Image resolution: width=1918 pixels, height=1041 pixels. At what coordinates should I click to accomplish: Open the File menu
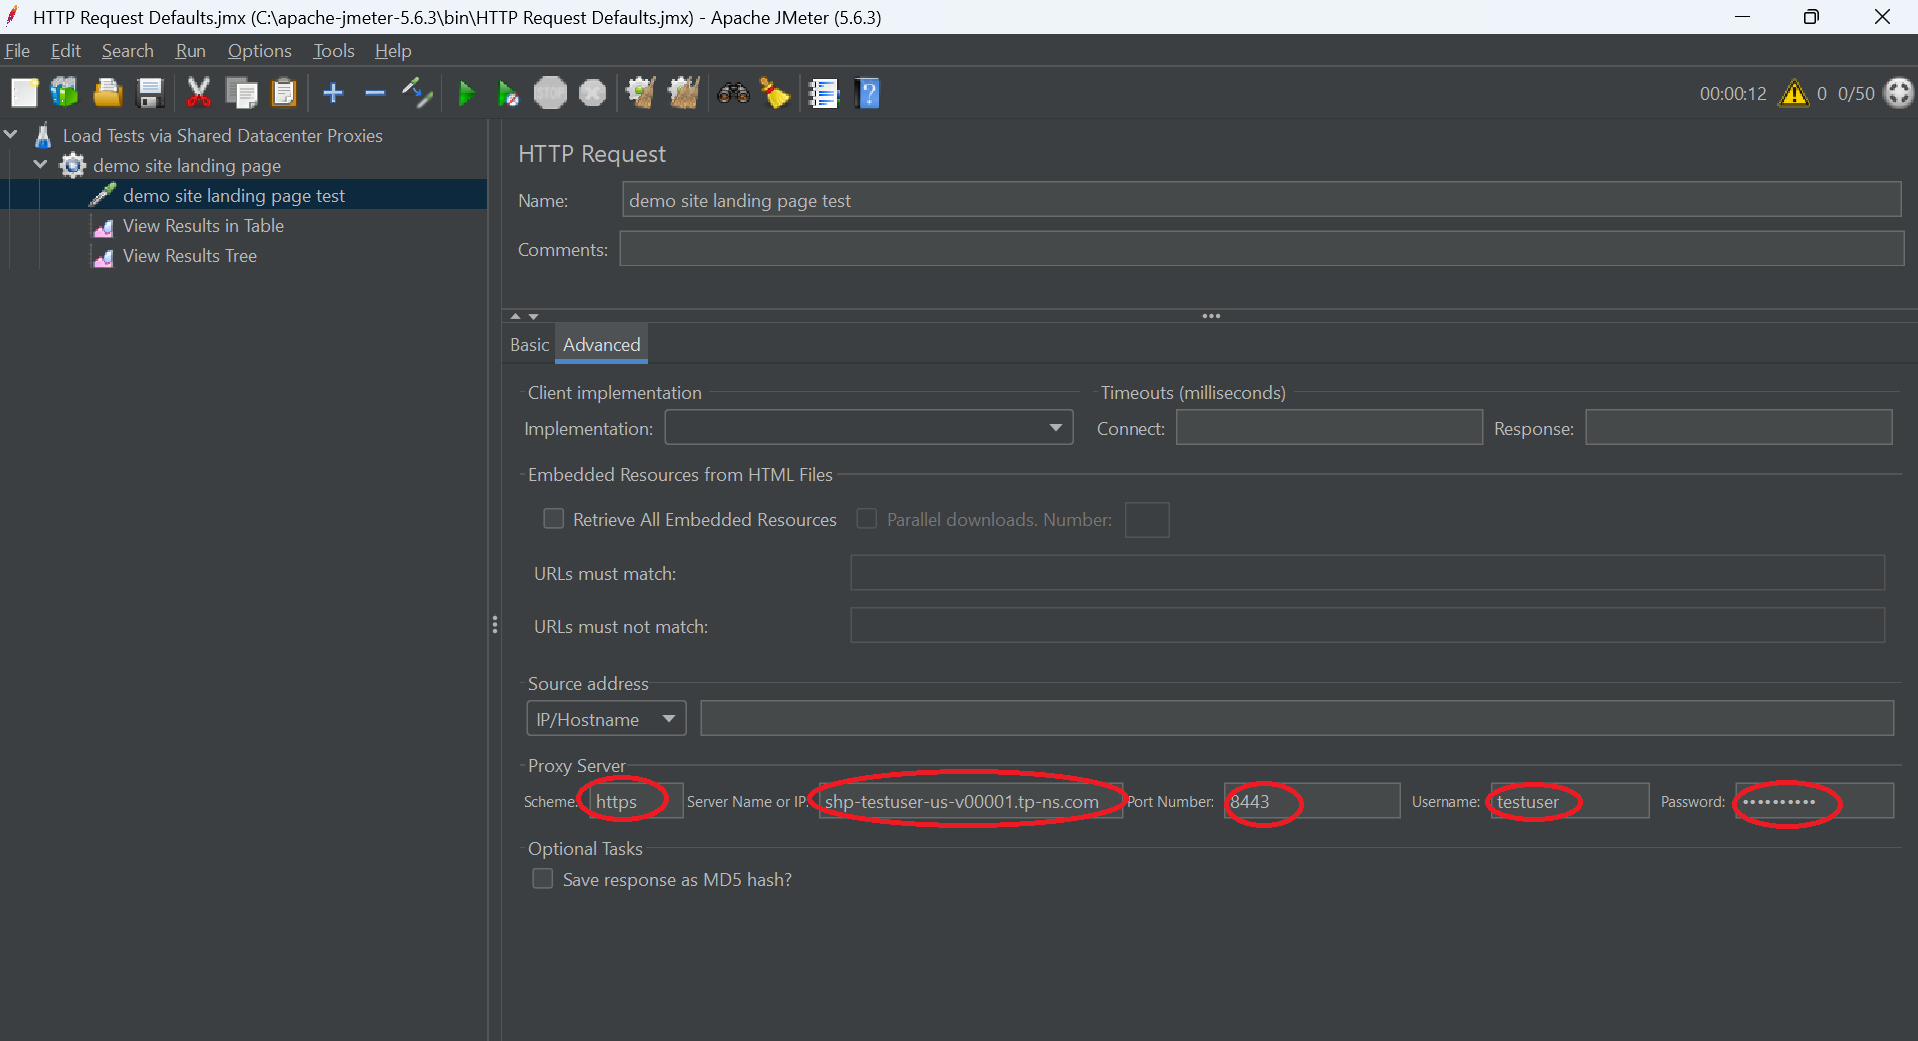[x=17, y=51]
